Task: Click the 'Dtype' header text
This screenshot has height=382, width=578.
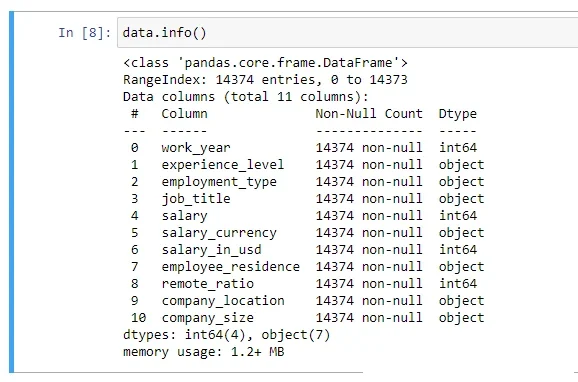Action: [x=457, y=114]
